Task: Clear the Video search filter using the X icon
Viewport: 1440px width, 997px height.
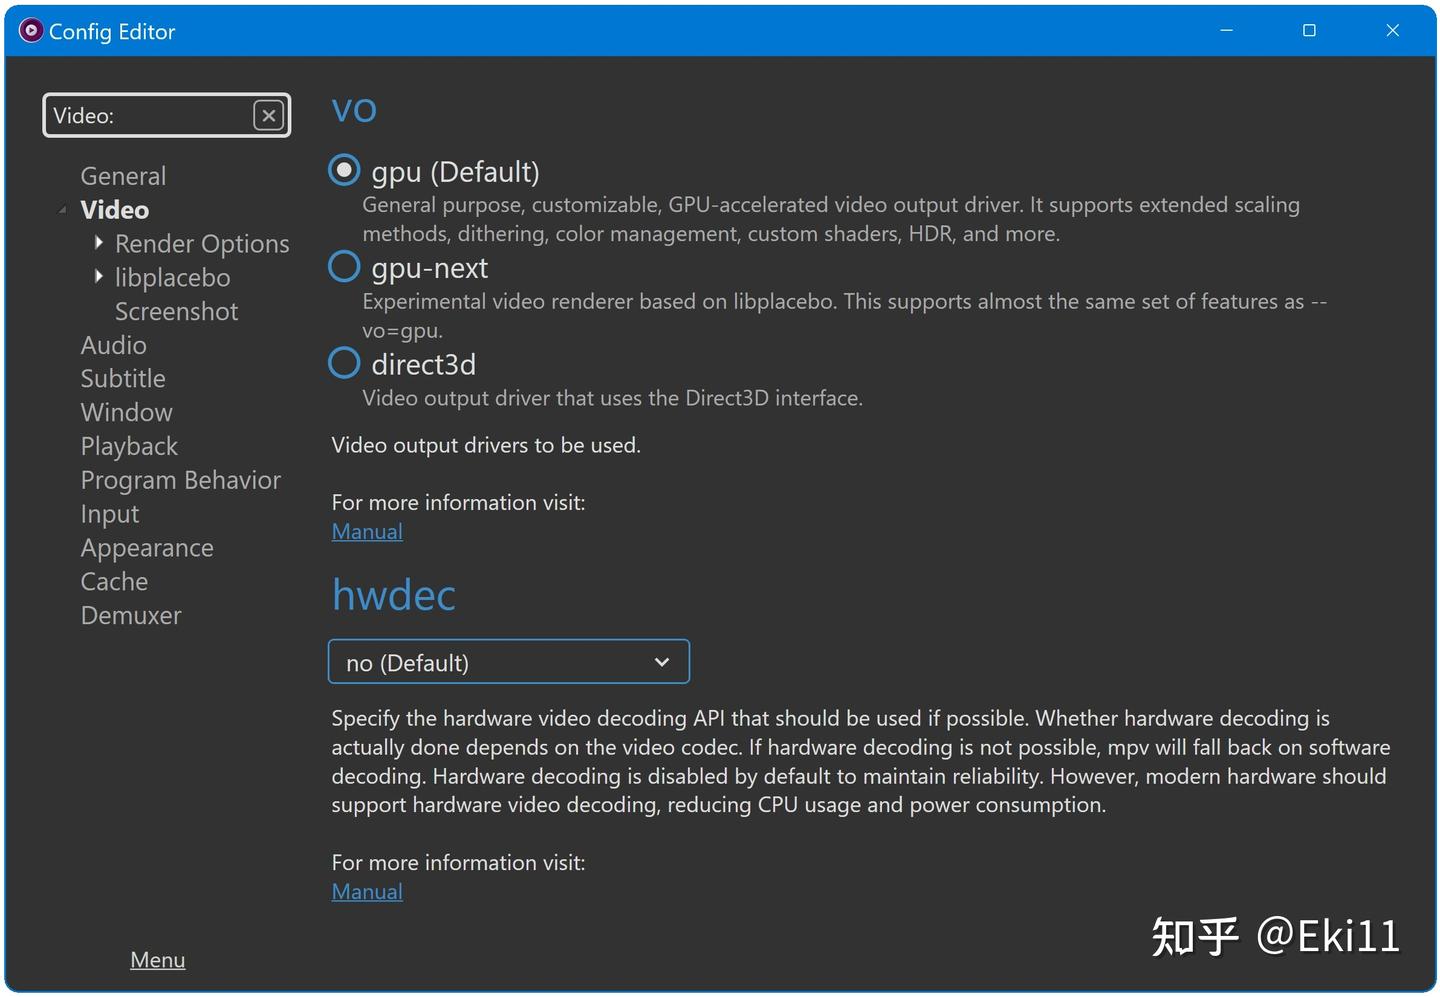Action: tap(268, 115)
